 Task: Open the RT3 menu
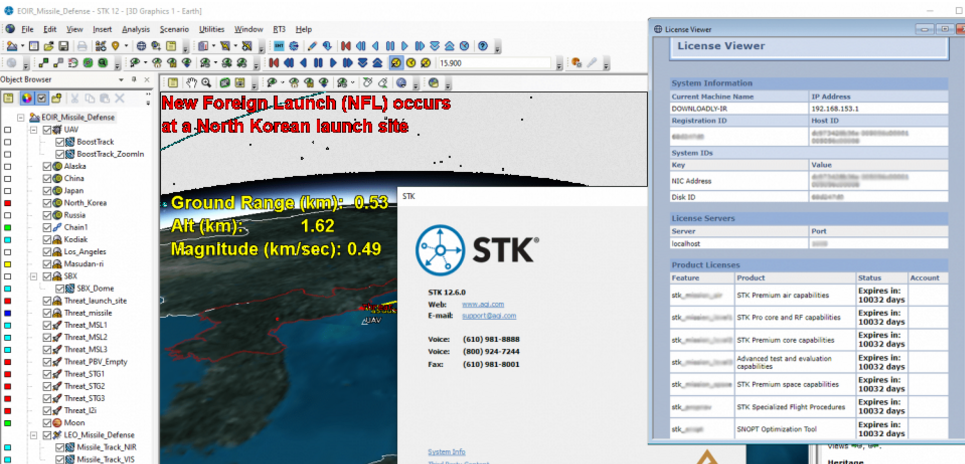click(279, 29)
